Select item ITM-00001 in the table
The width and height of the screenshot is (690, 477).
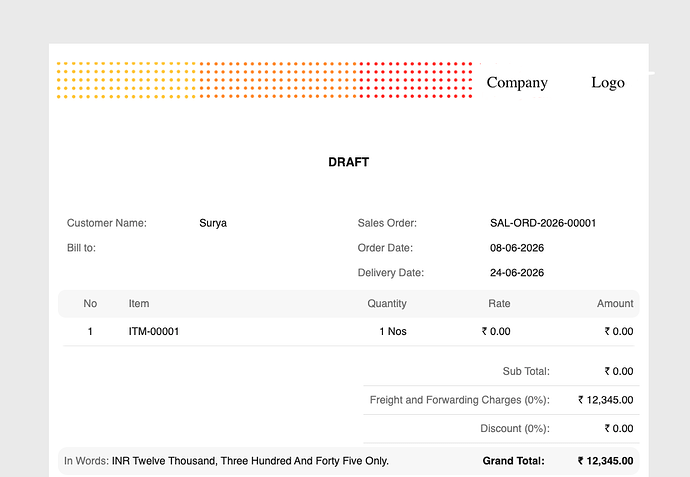tap(154, 331)
